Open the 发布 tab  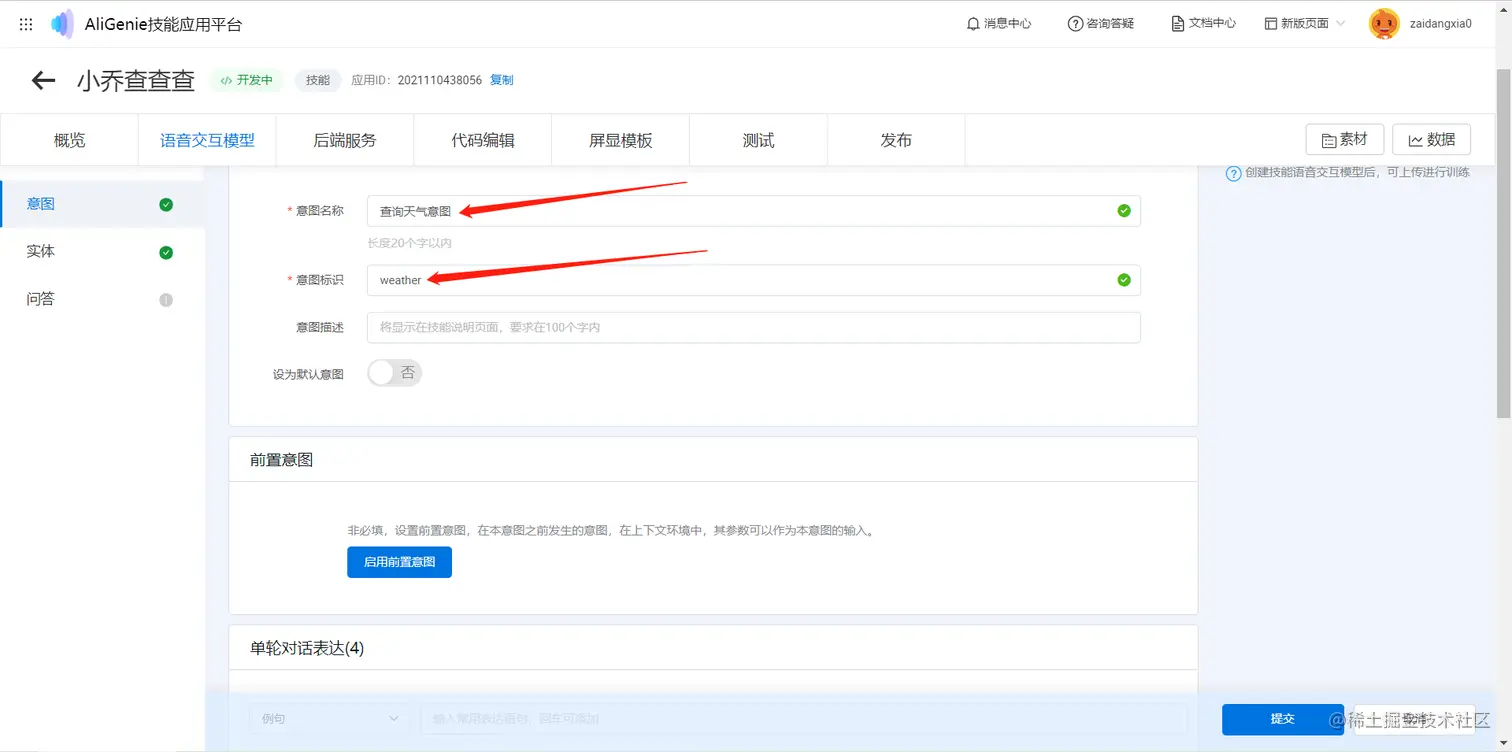click(x=897, y=140)
